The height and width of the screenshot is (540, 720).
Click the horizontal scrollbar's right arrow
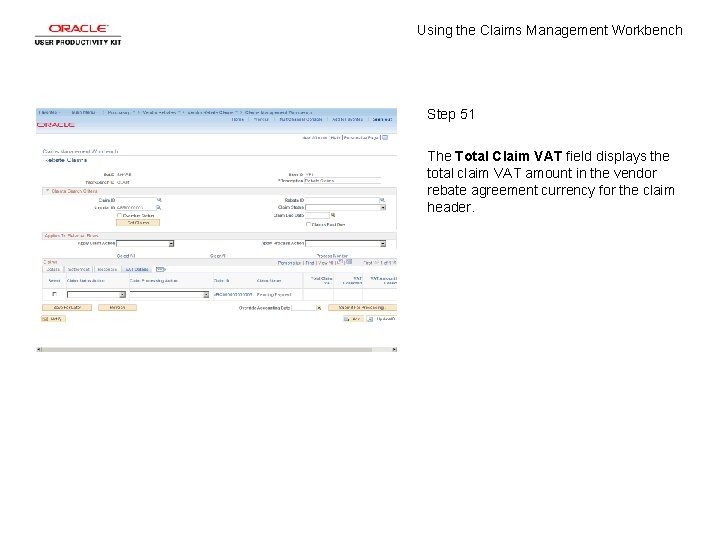(394, 349)
